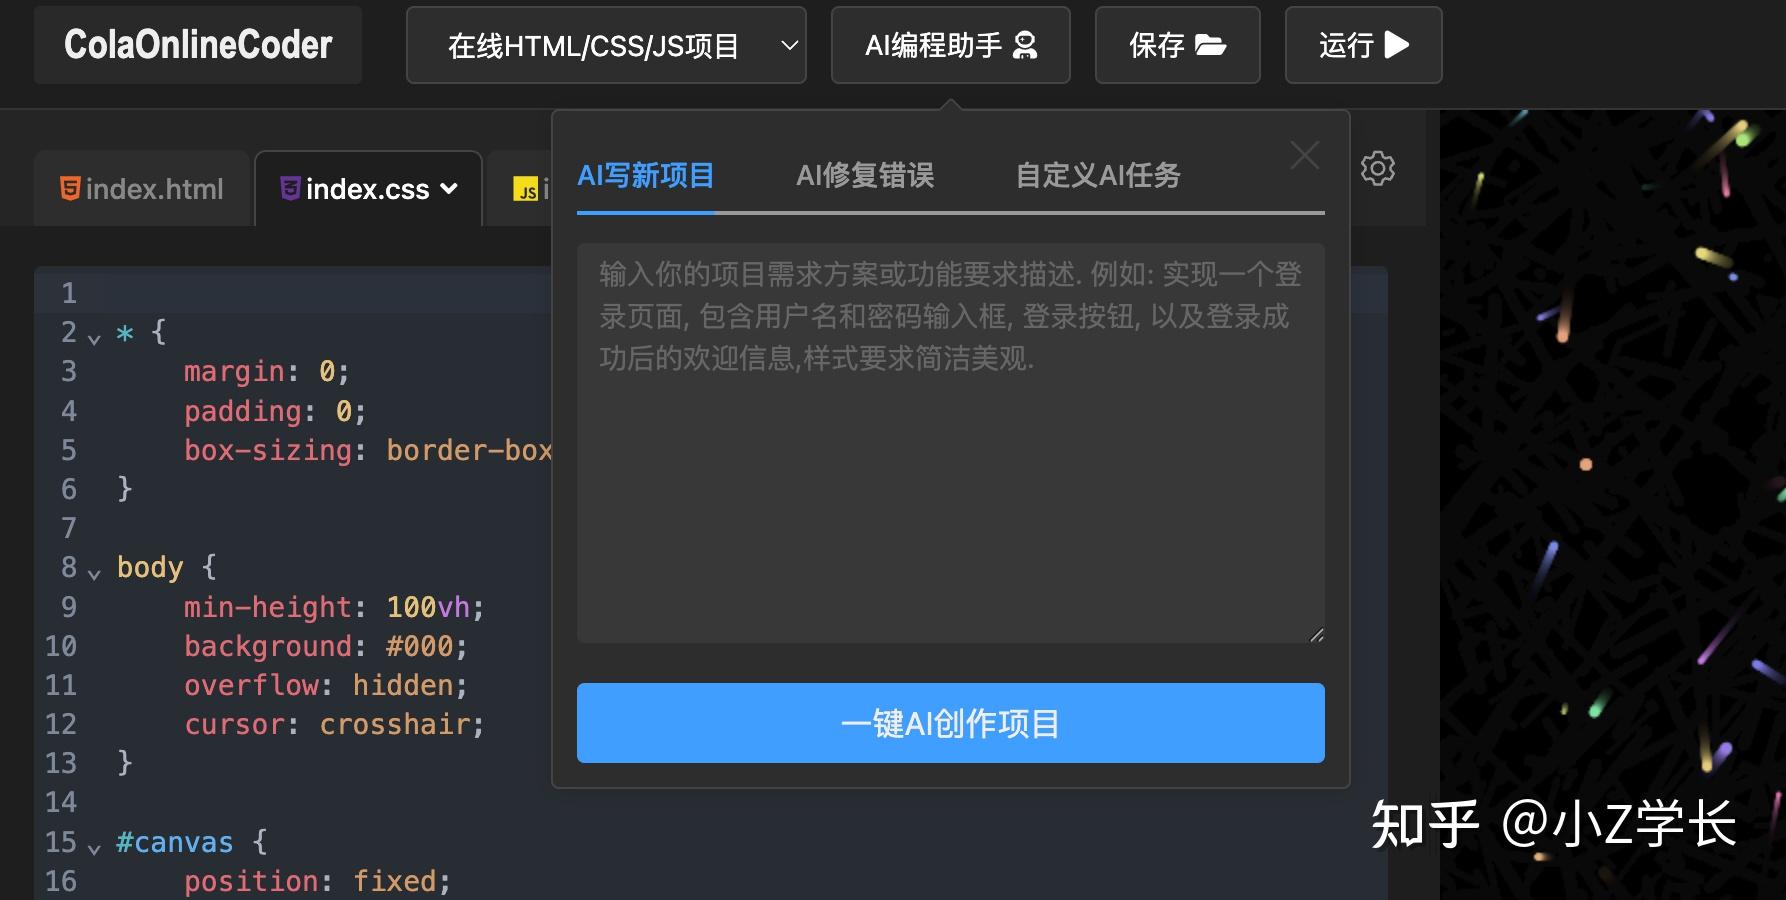The width and height of the screenshot is (1786, 900).
Task: Click the JS file icon tab
Action: 526,189
